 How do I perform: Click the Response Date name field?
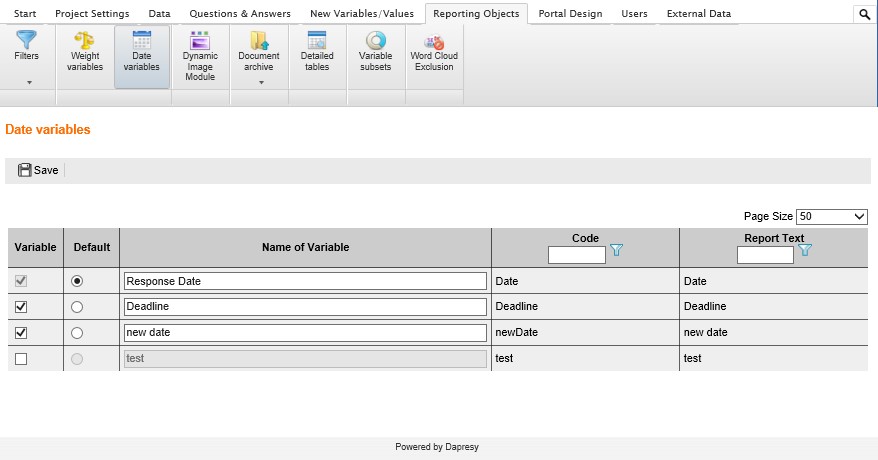(304, 281)
